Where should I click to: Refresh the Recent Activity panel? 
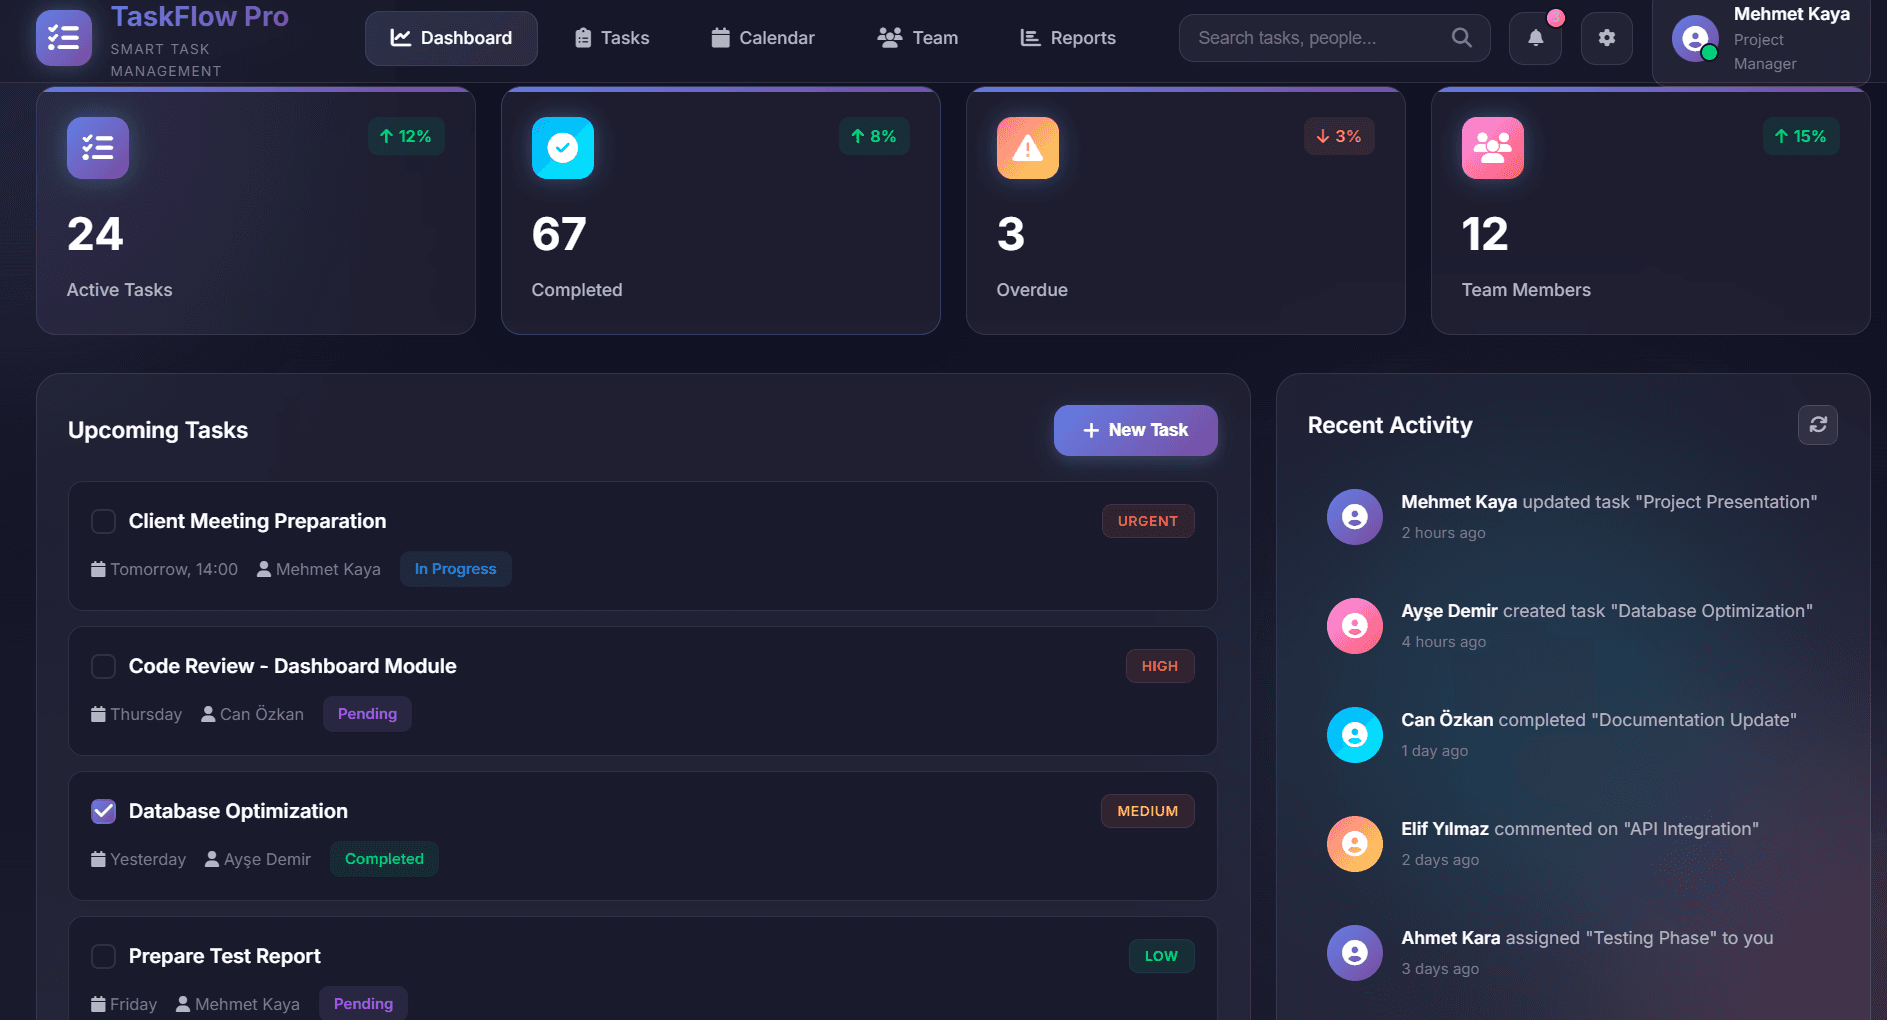pos(1817,425)
